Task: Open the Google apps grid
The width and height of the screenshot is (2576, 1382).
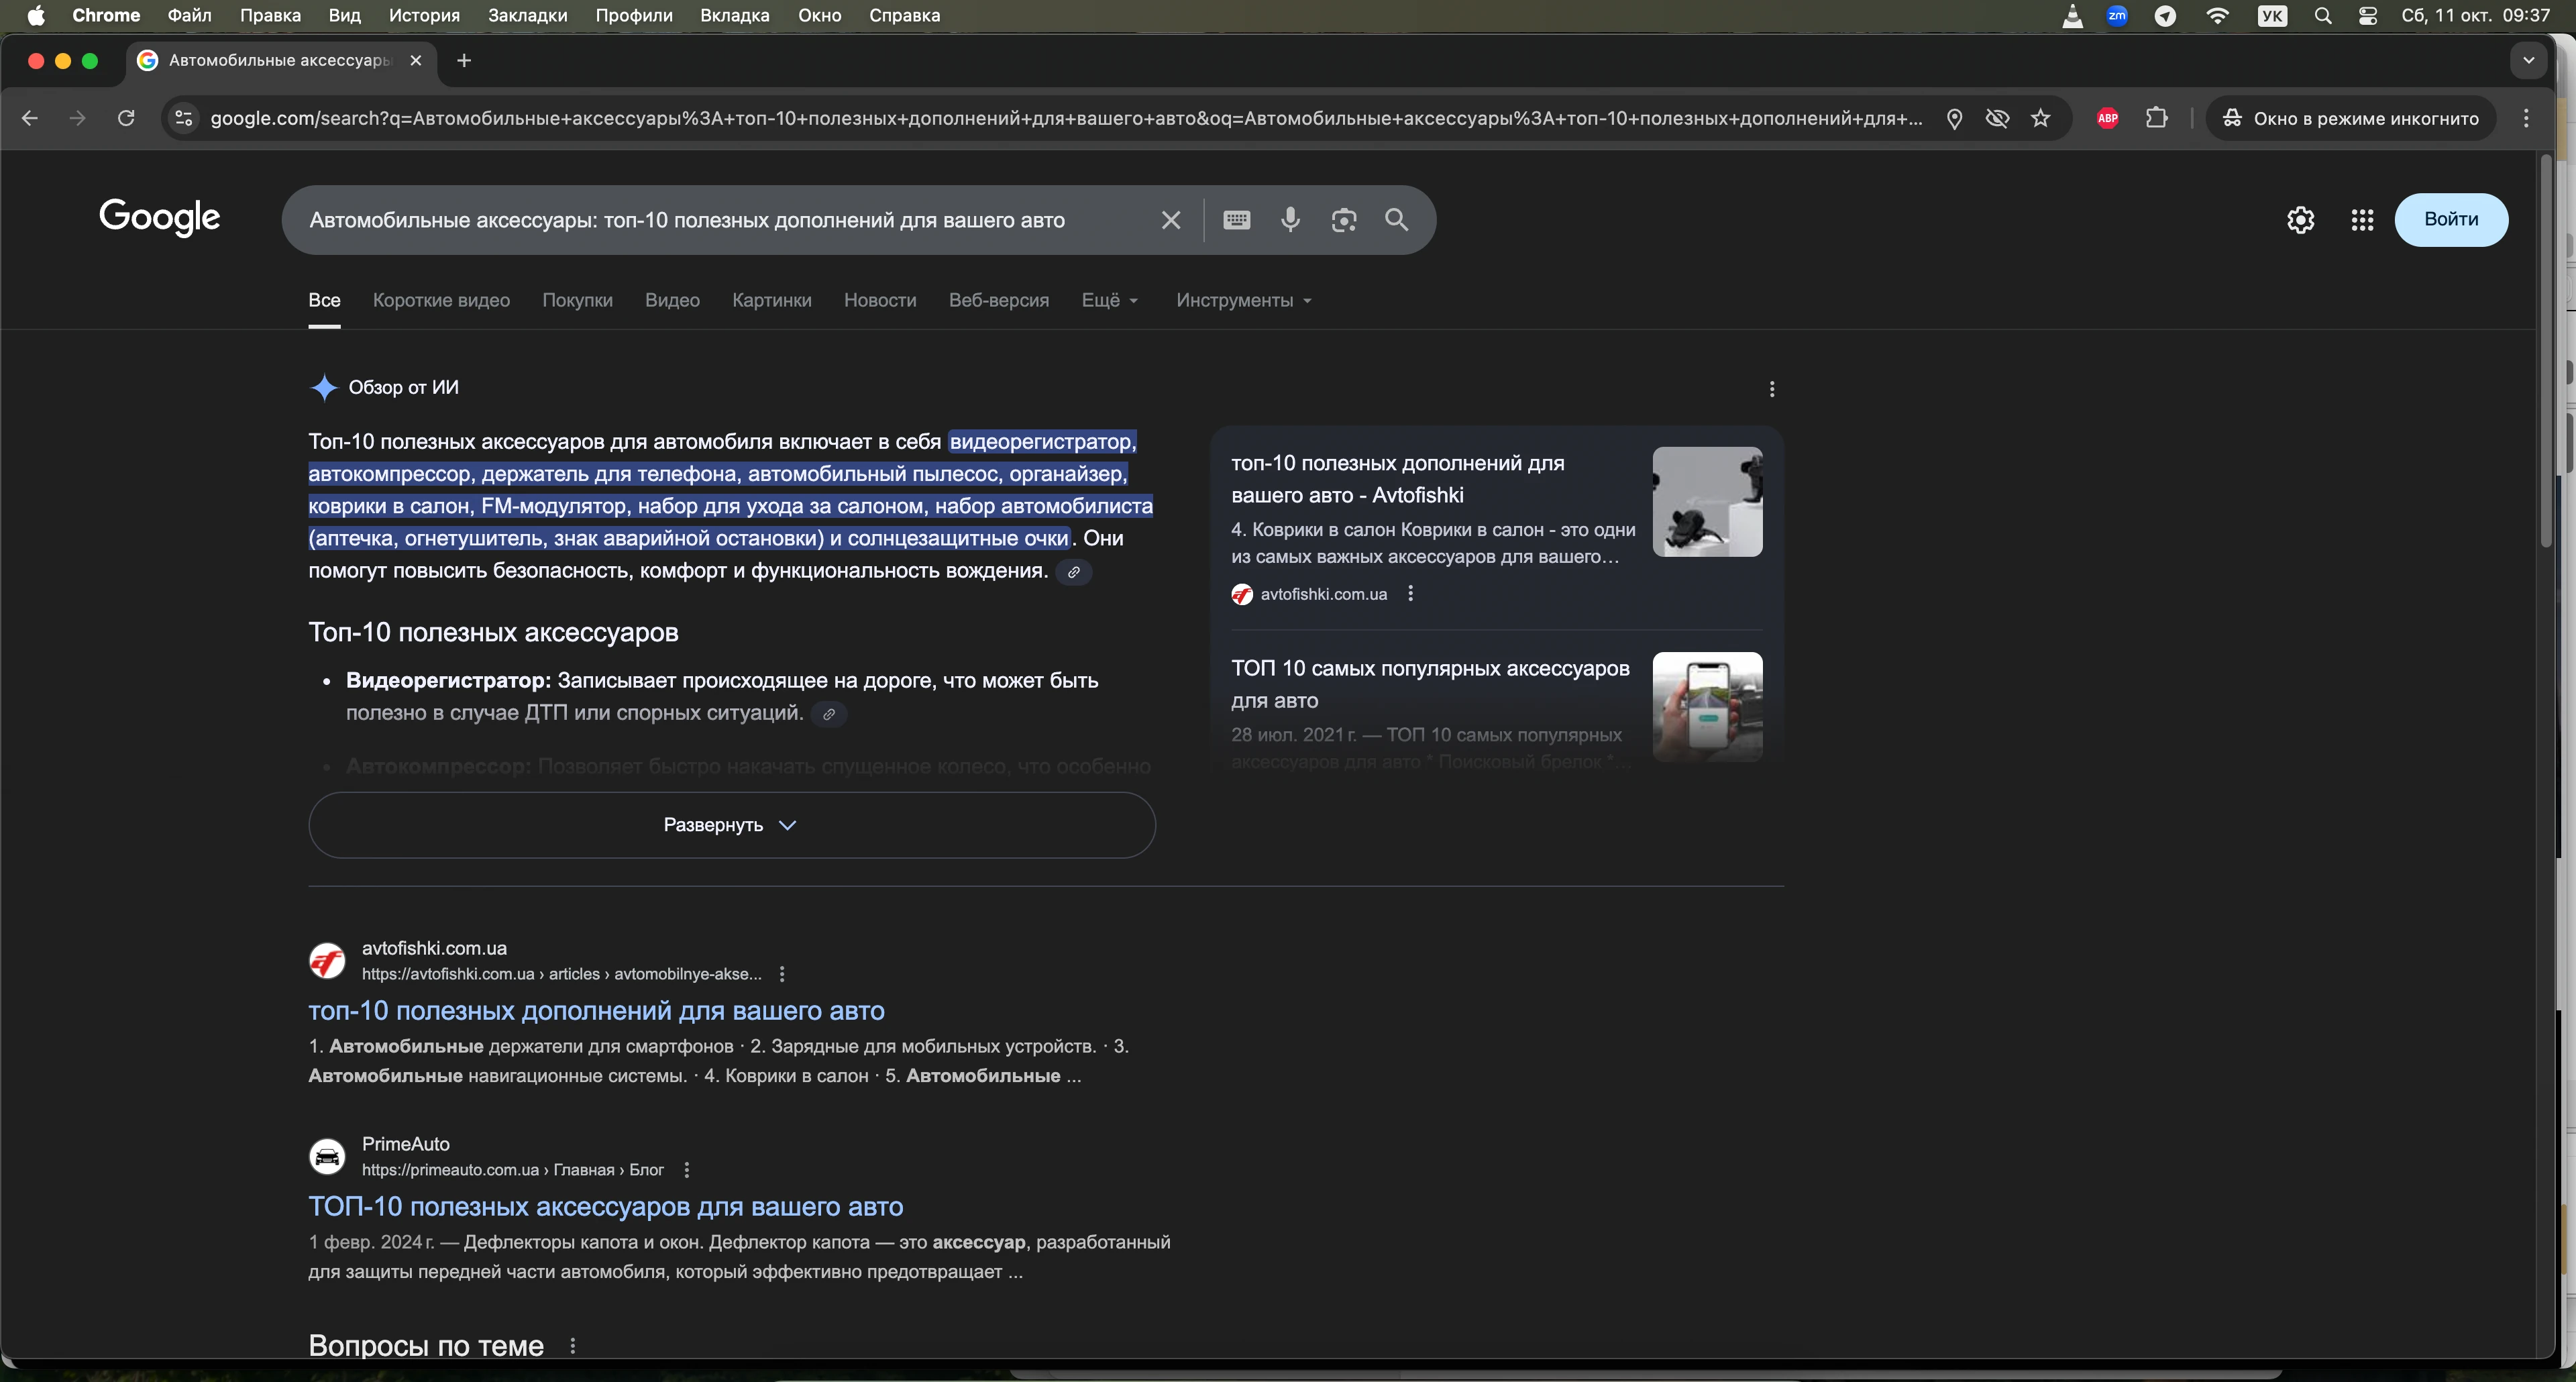Action: (x=2361, y=220)
